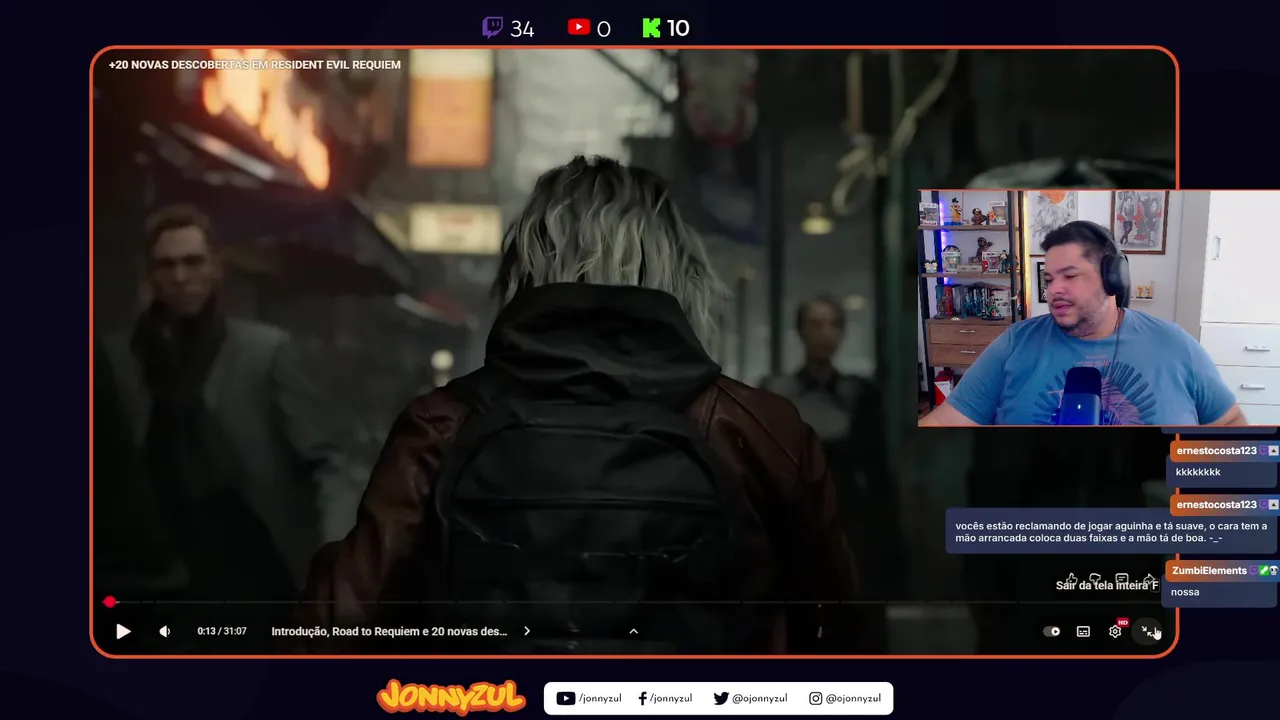Click the Play button in the video player
This screenshot has height=720, width=1280.
(123, 631)
